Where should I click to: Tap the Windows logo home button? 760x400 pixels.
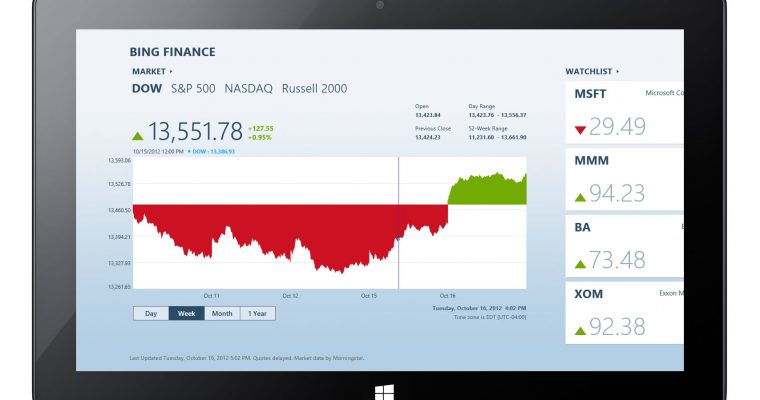point(384,393)
